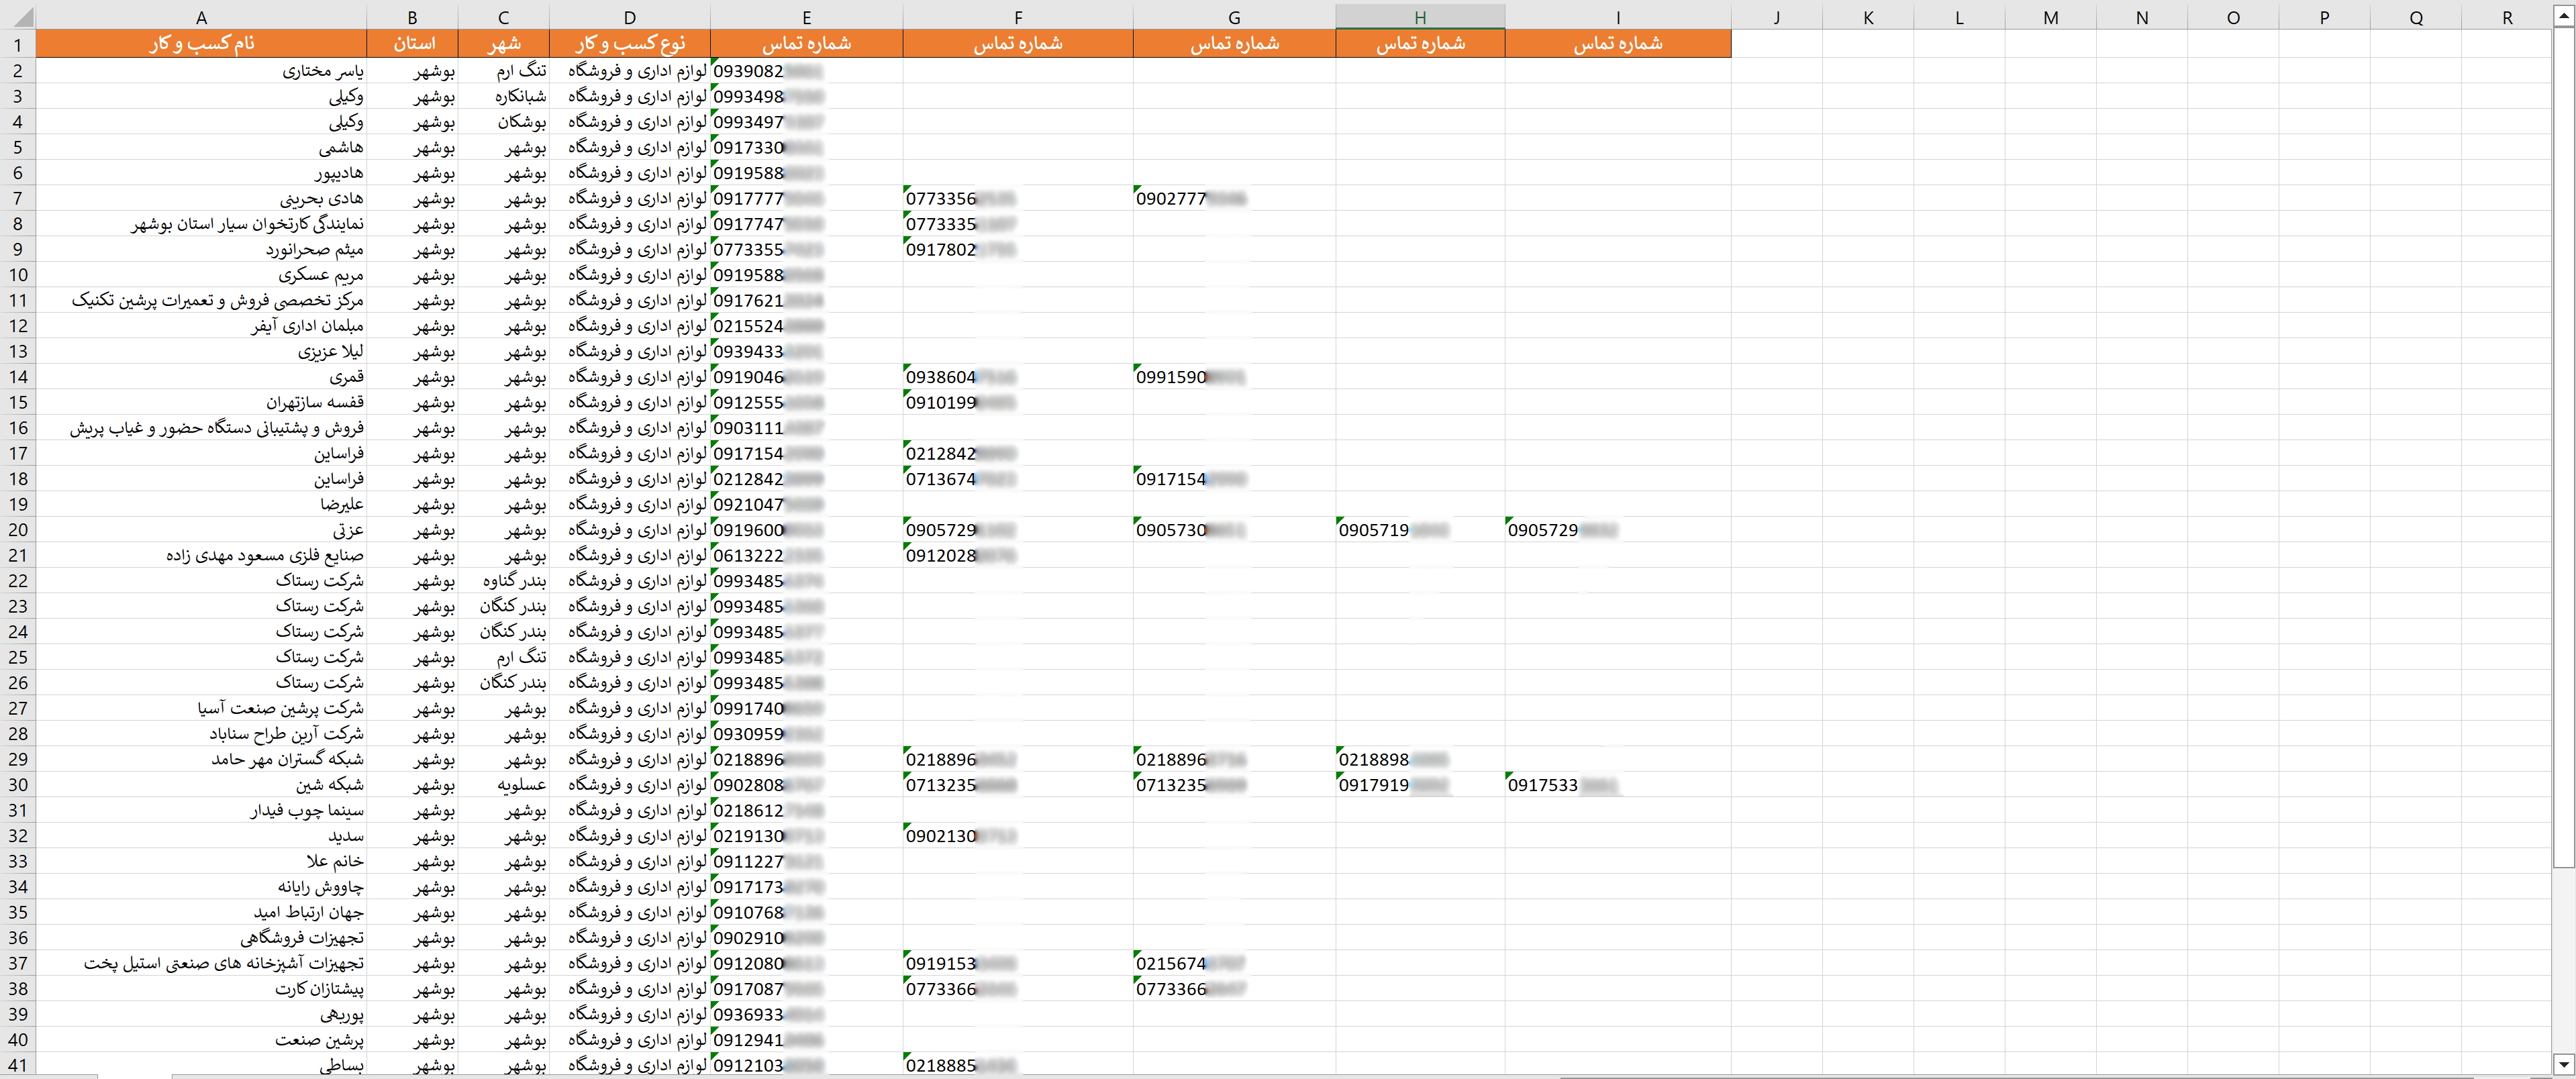Click cell 'تجهیزات فروشگاهی'
The width and height of the screenshot is (2576, 1079).
pos(201,938)
